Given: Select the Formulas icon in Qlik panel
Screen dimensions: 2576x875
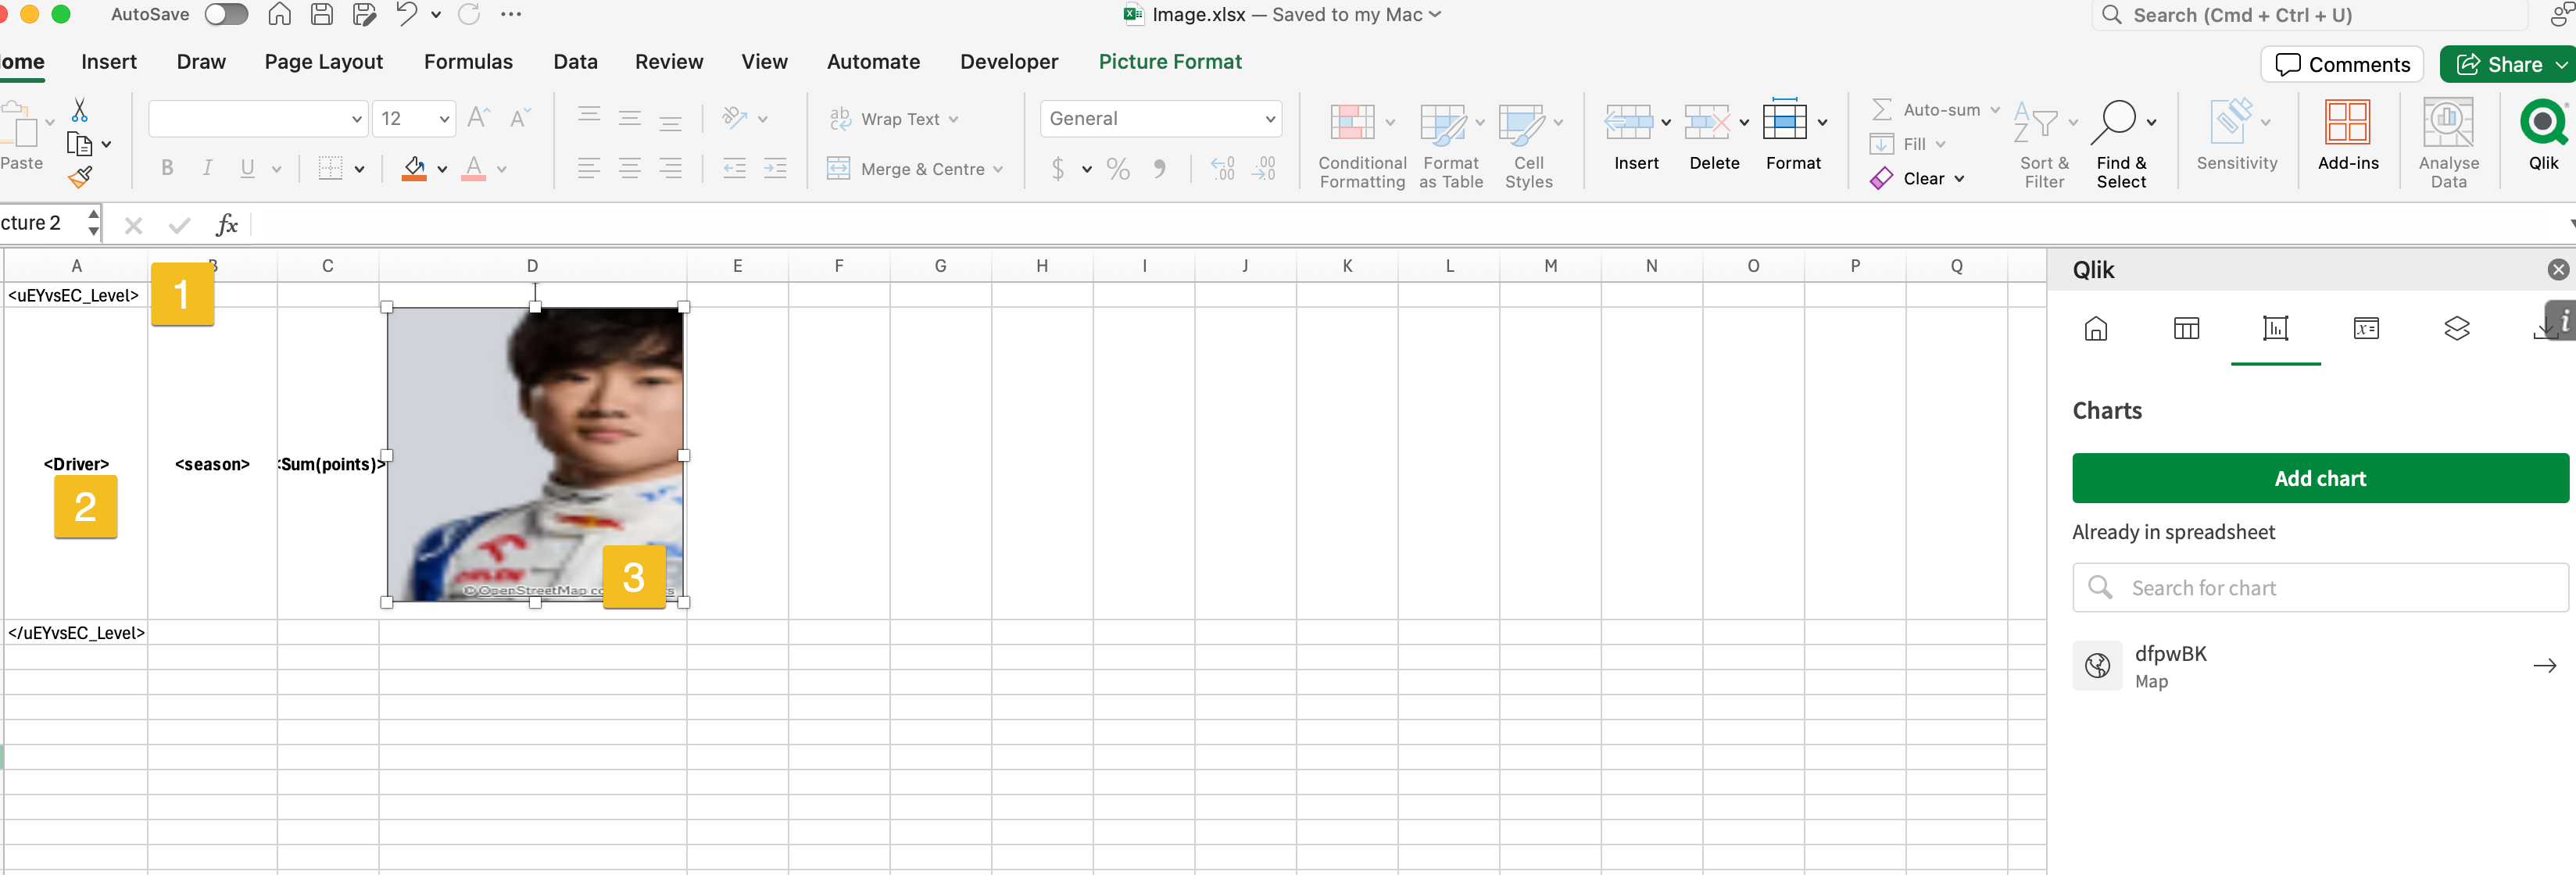Looking at the screenshot, I should (2366, 329).
